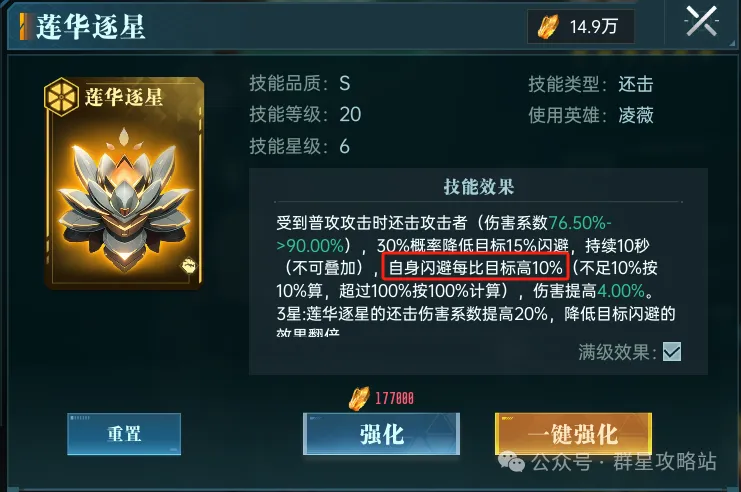741x492 pixels.
Task: Click the hexagon badge on skill card
Action: pos(61,97)
